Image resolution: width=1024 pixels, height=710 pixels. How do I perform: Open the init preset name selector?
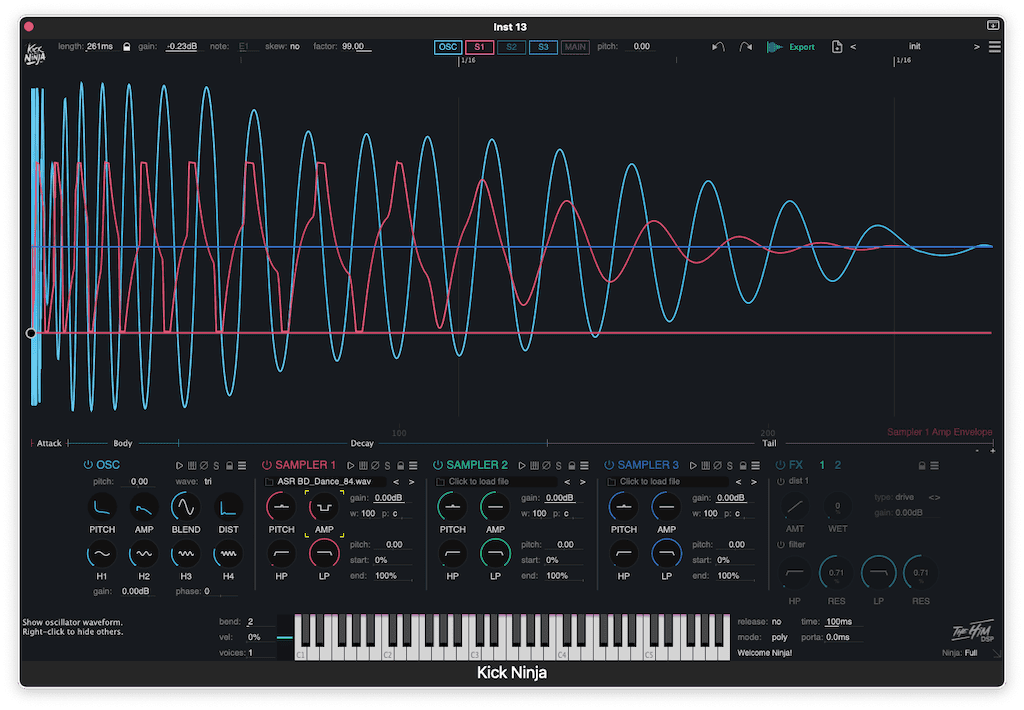(x=914, y=46)
